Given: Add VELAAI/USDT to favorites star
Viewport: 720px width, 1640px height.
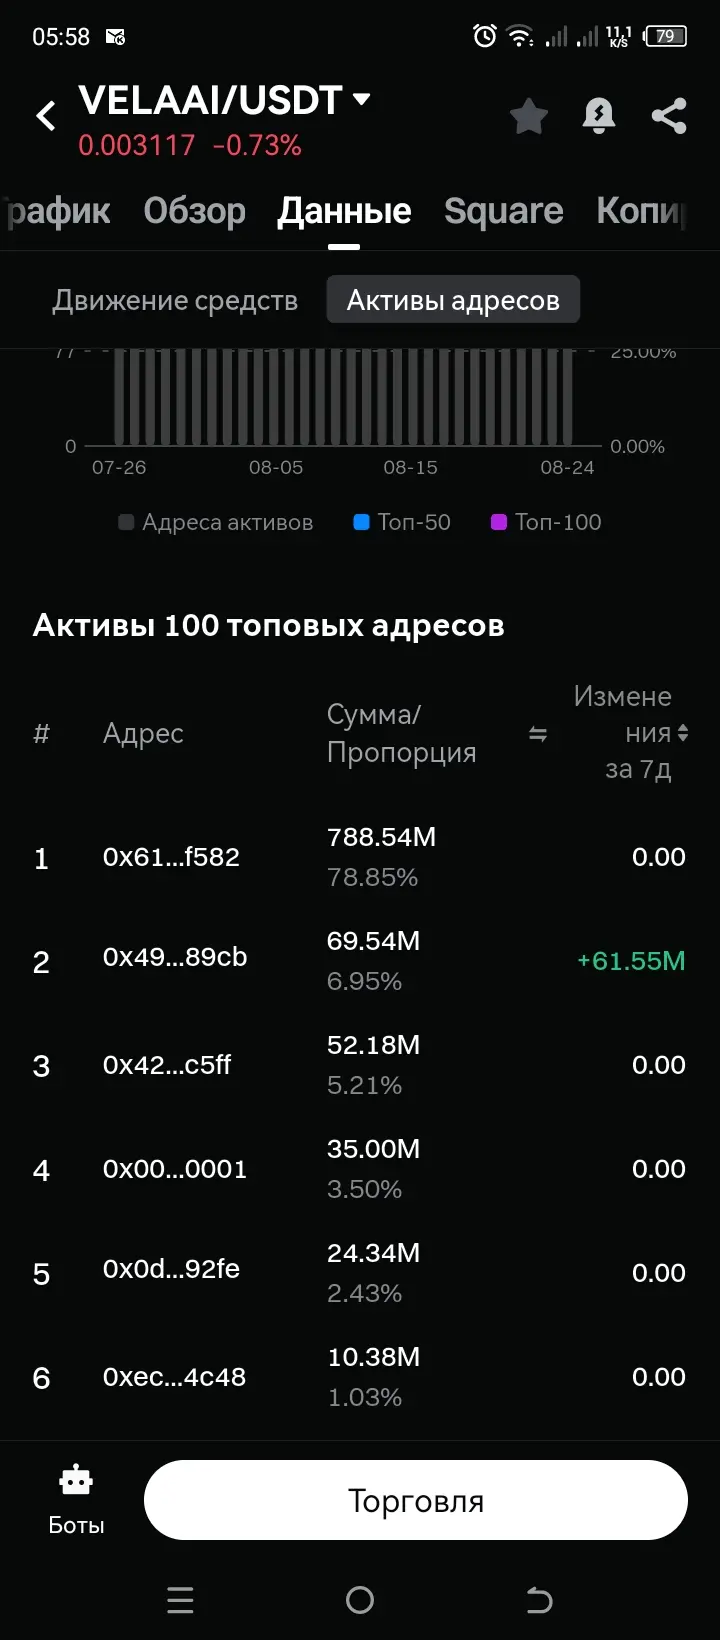Looking at the screenshot, I should click(529, 116).
